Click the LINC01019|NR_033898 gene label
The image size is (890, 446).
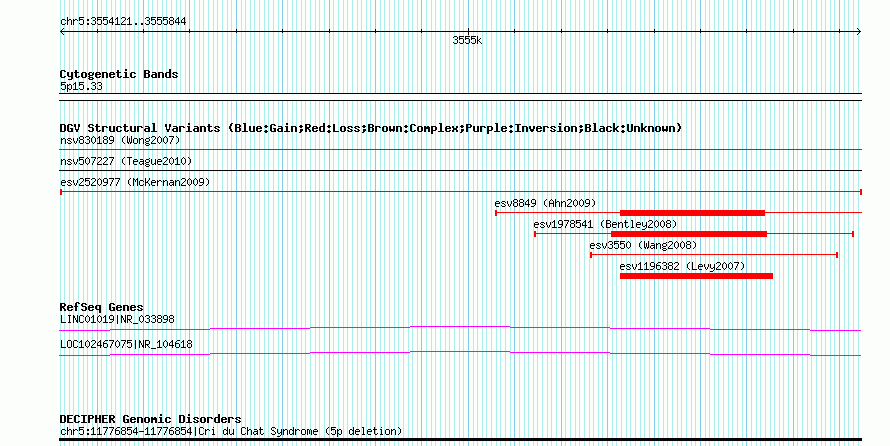pos(117,319)
